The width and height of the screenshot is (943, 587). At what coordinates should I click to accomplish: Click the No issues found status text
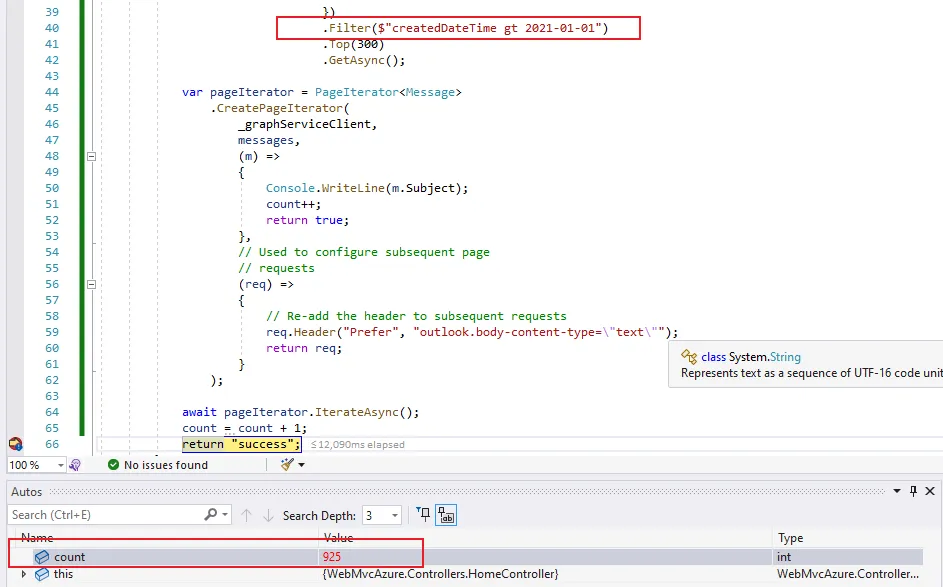point(165,465)
